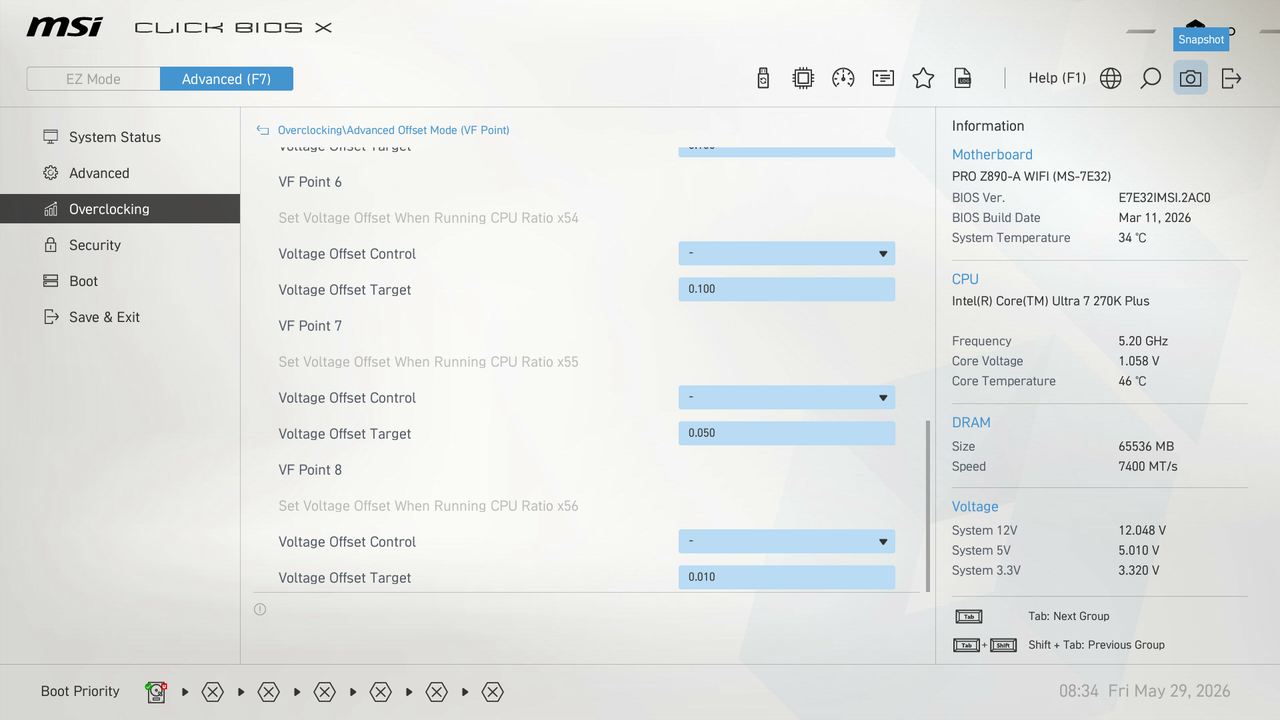Expand Voltage Offset Control dropdown for VF Point 8

click(x=786, y=541)
